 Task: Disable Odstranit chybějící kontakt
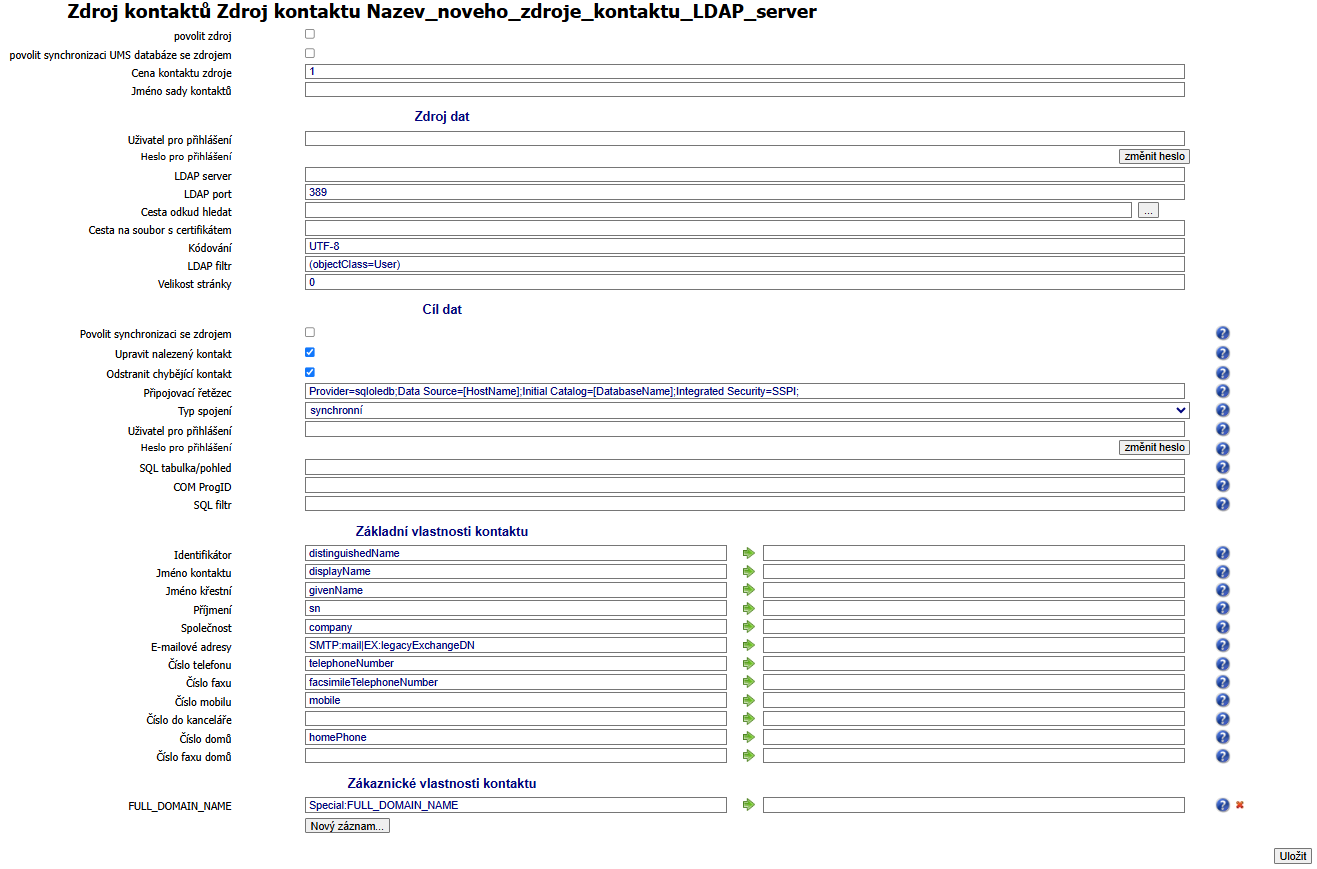point(309,371)
